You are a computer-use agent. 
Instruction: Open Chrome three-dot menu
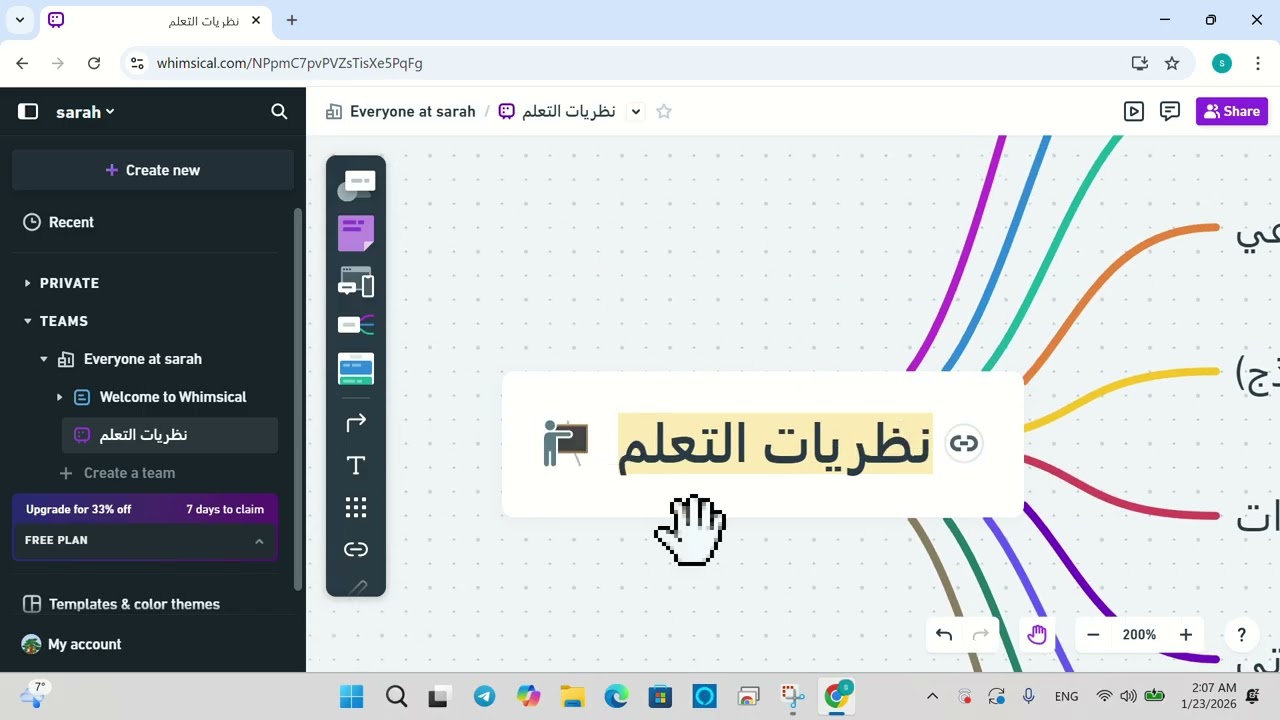point(1256,63)
